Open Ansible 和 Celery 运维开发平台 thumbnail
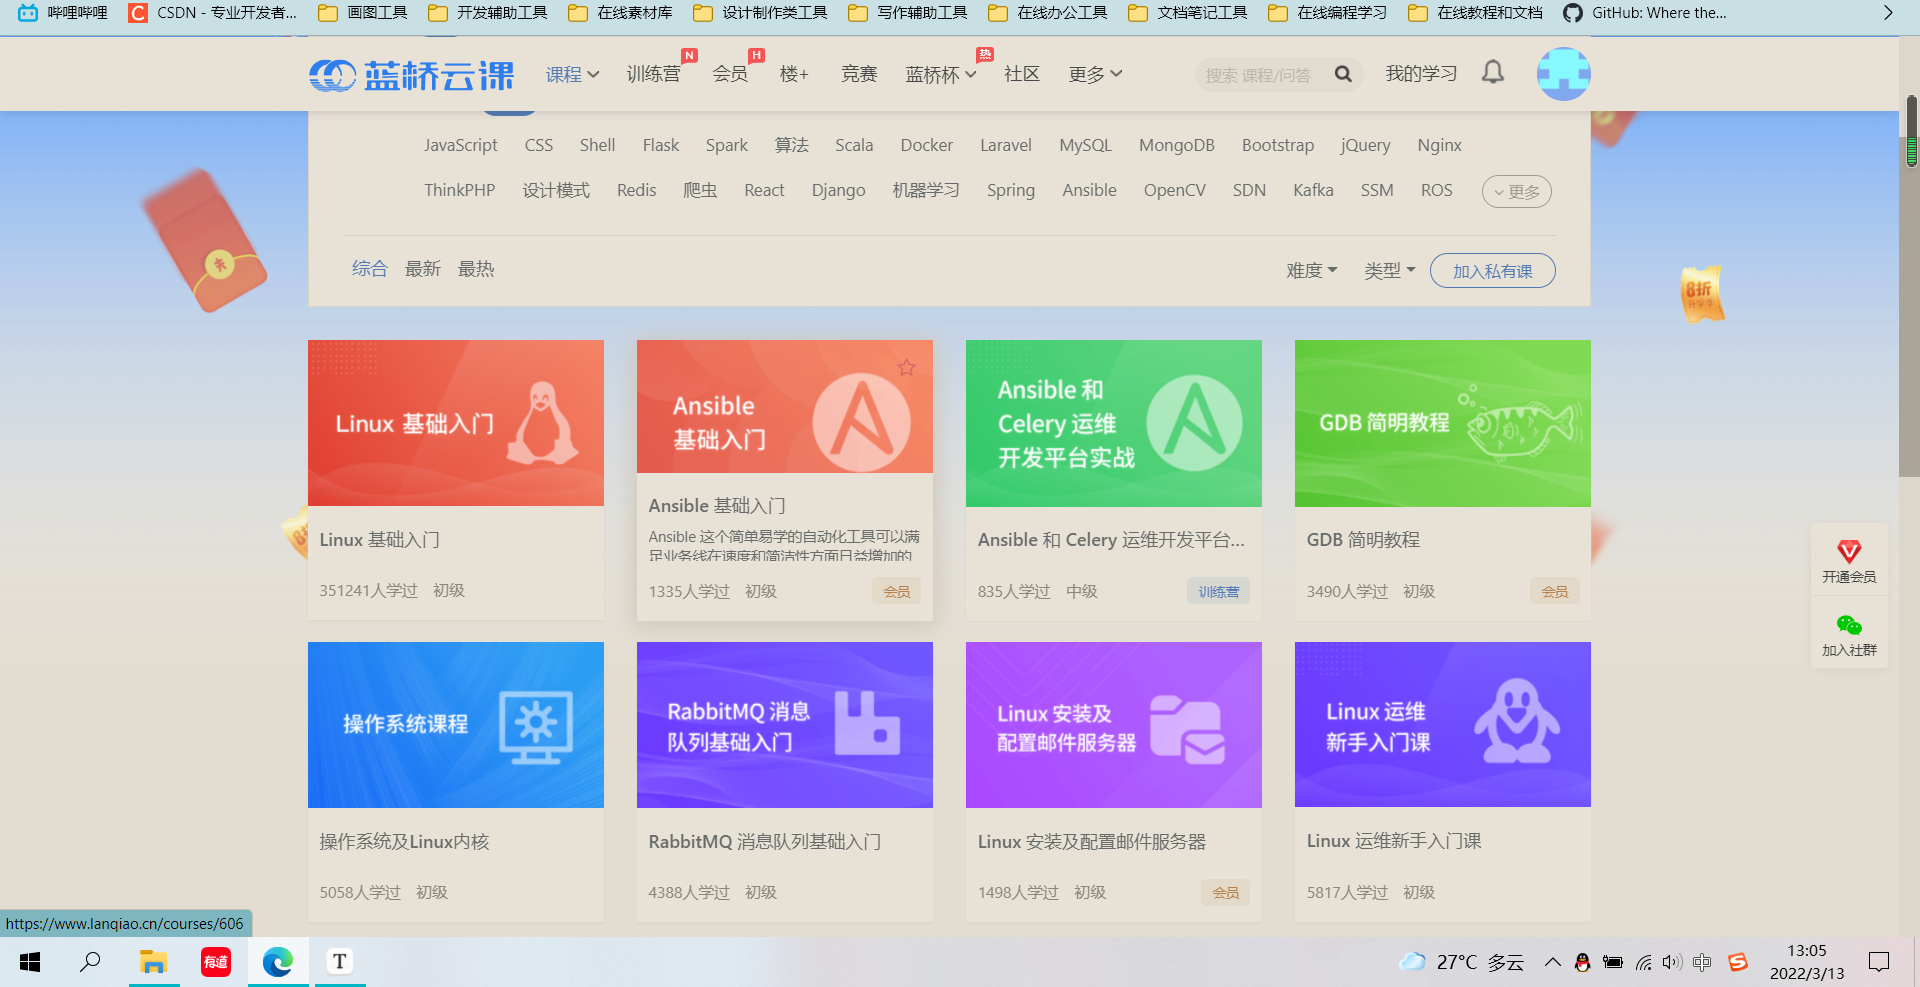 [1114, 423]
